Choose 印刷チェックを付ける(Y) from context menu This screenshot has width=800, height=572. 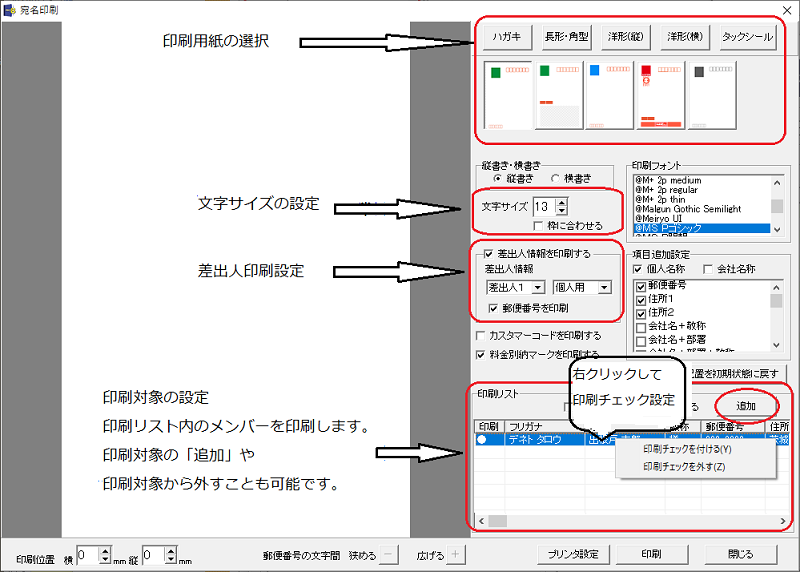tap(687, 449)
